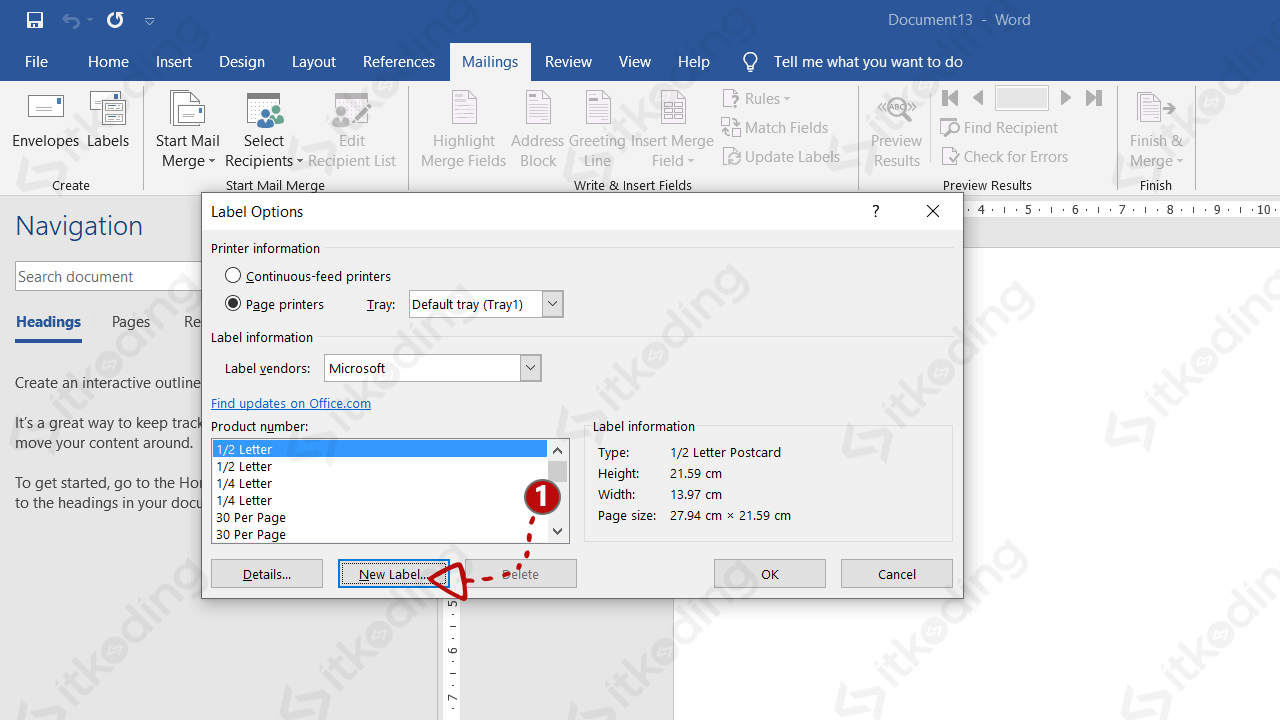Open the File tab
This screenshot has width=1280, height=720.
click(36, 62)
